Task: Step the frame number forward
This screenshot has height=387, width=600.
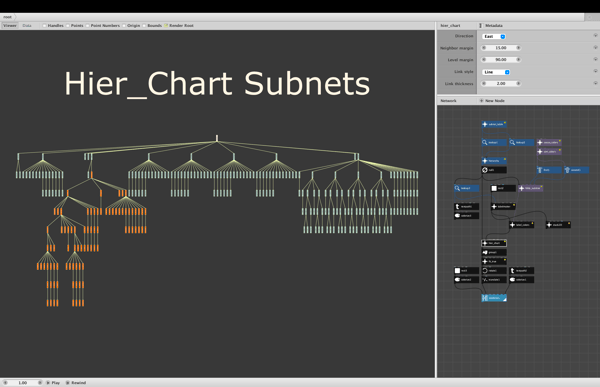Action: click(40, 383)
